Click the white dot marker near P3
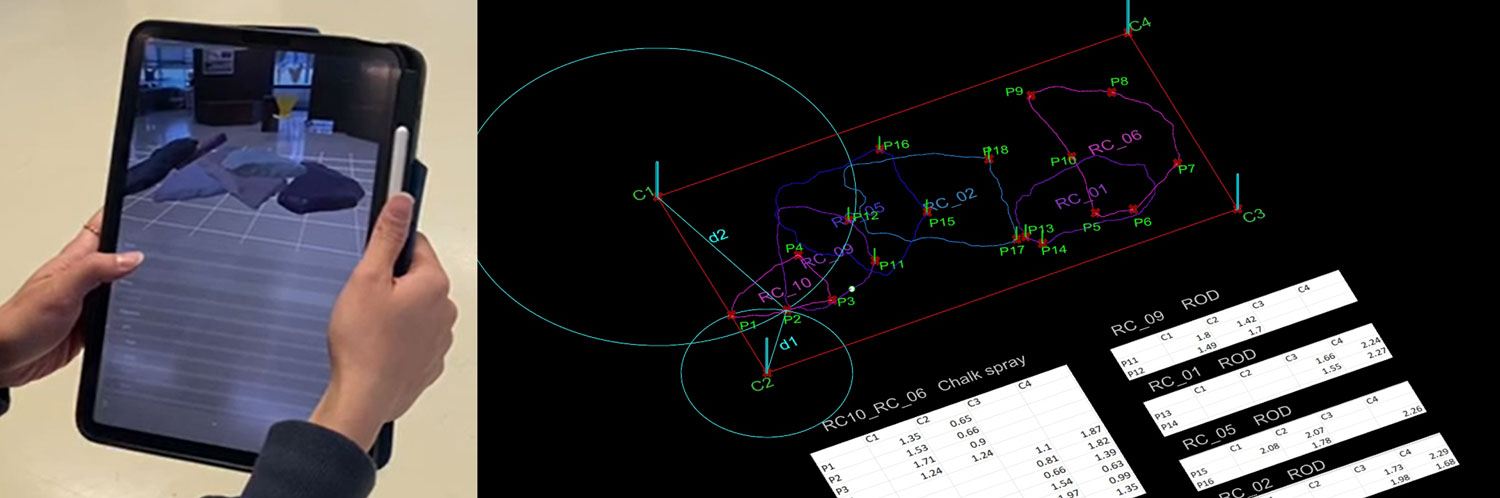 (851, 288)
